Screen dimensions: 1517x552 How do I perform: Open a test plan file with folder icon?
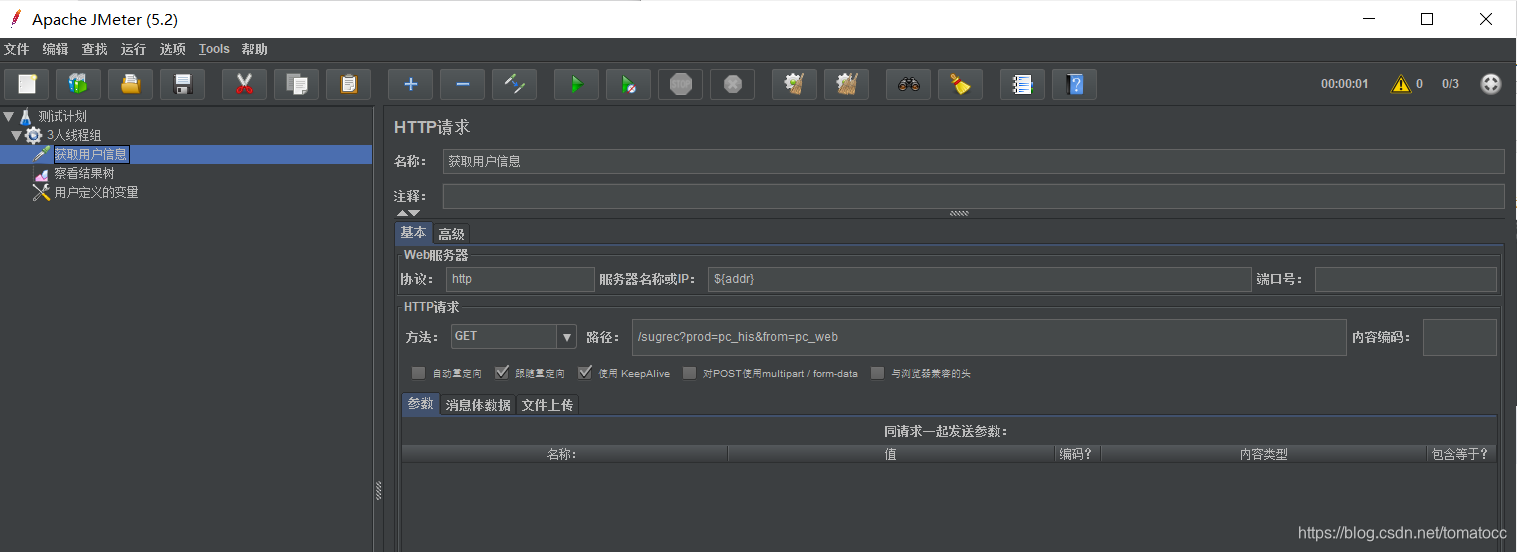click(131, 84)
